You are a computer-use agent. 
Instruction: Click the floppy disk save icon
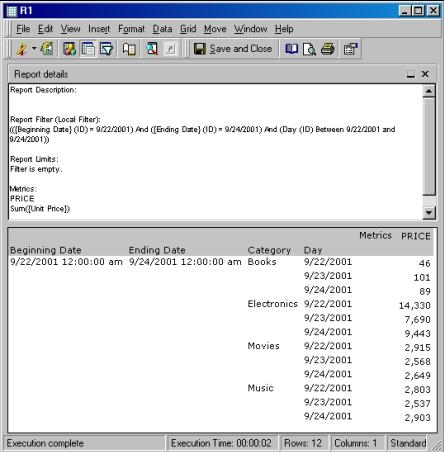200,49
